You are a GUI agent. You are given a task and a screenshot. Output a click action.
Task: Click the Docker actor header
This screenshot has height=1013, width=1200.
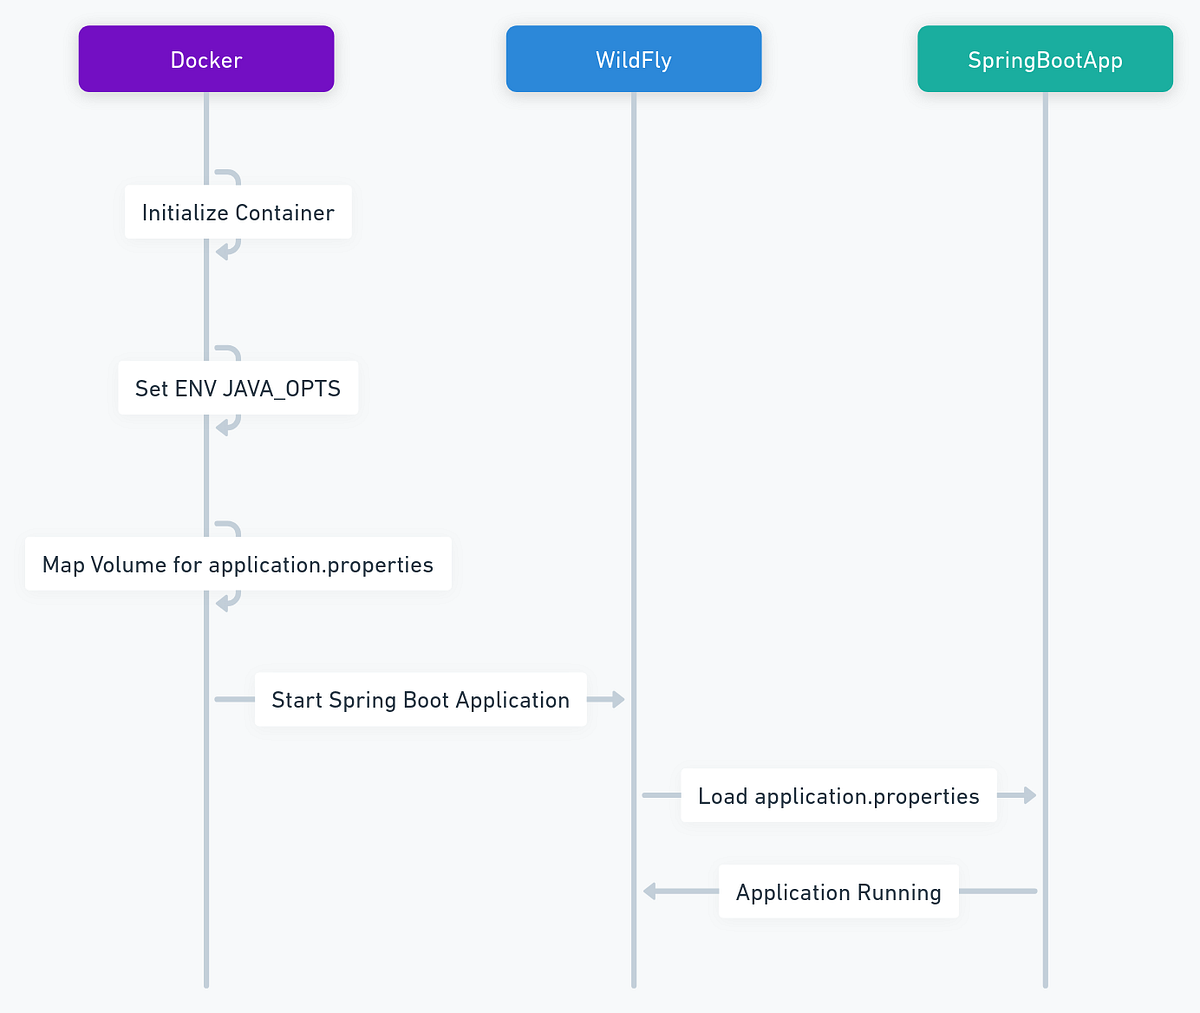click(x=206, y=59)
